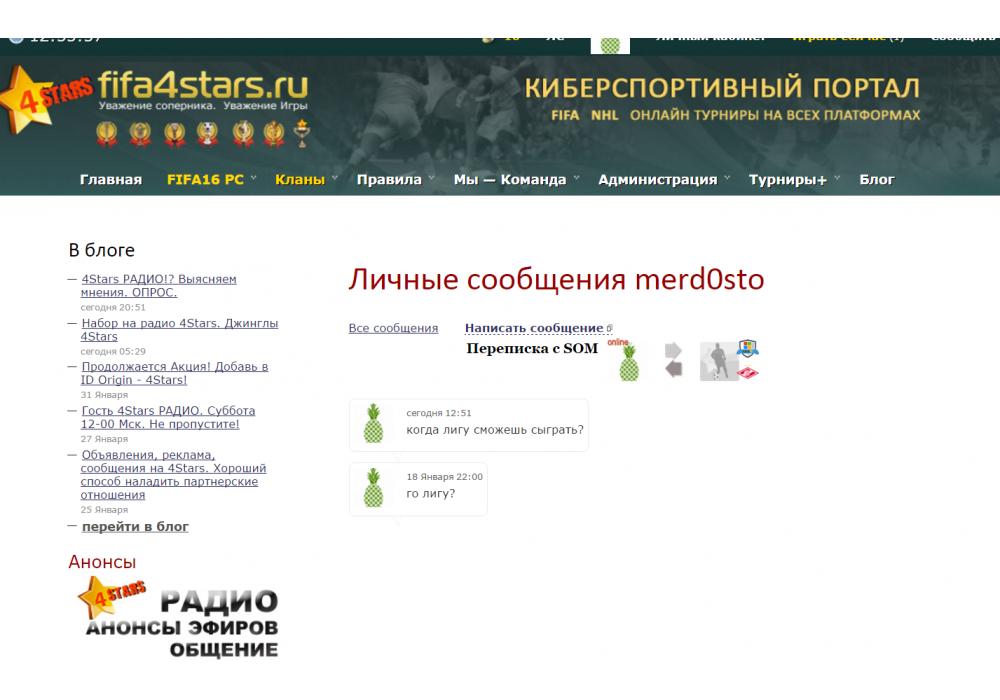
Task: Expand the Правила menu arrow
Action: (x=431, y=178)
